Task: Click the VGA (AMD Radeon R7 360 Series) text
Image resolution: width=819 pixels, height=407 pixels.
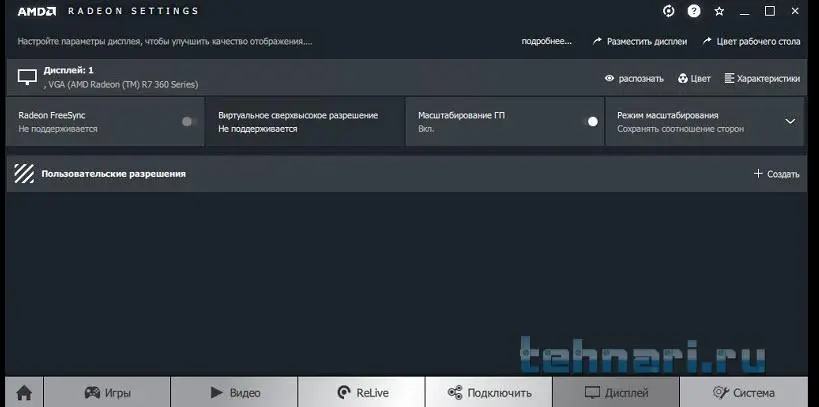Action: (x=121, y=84)
